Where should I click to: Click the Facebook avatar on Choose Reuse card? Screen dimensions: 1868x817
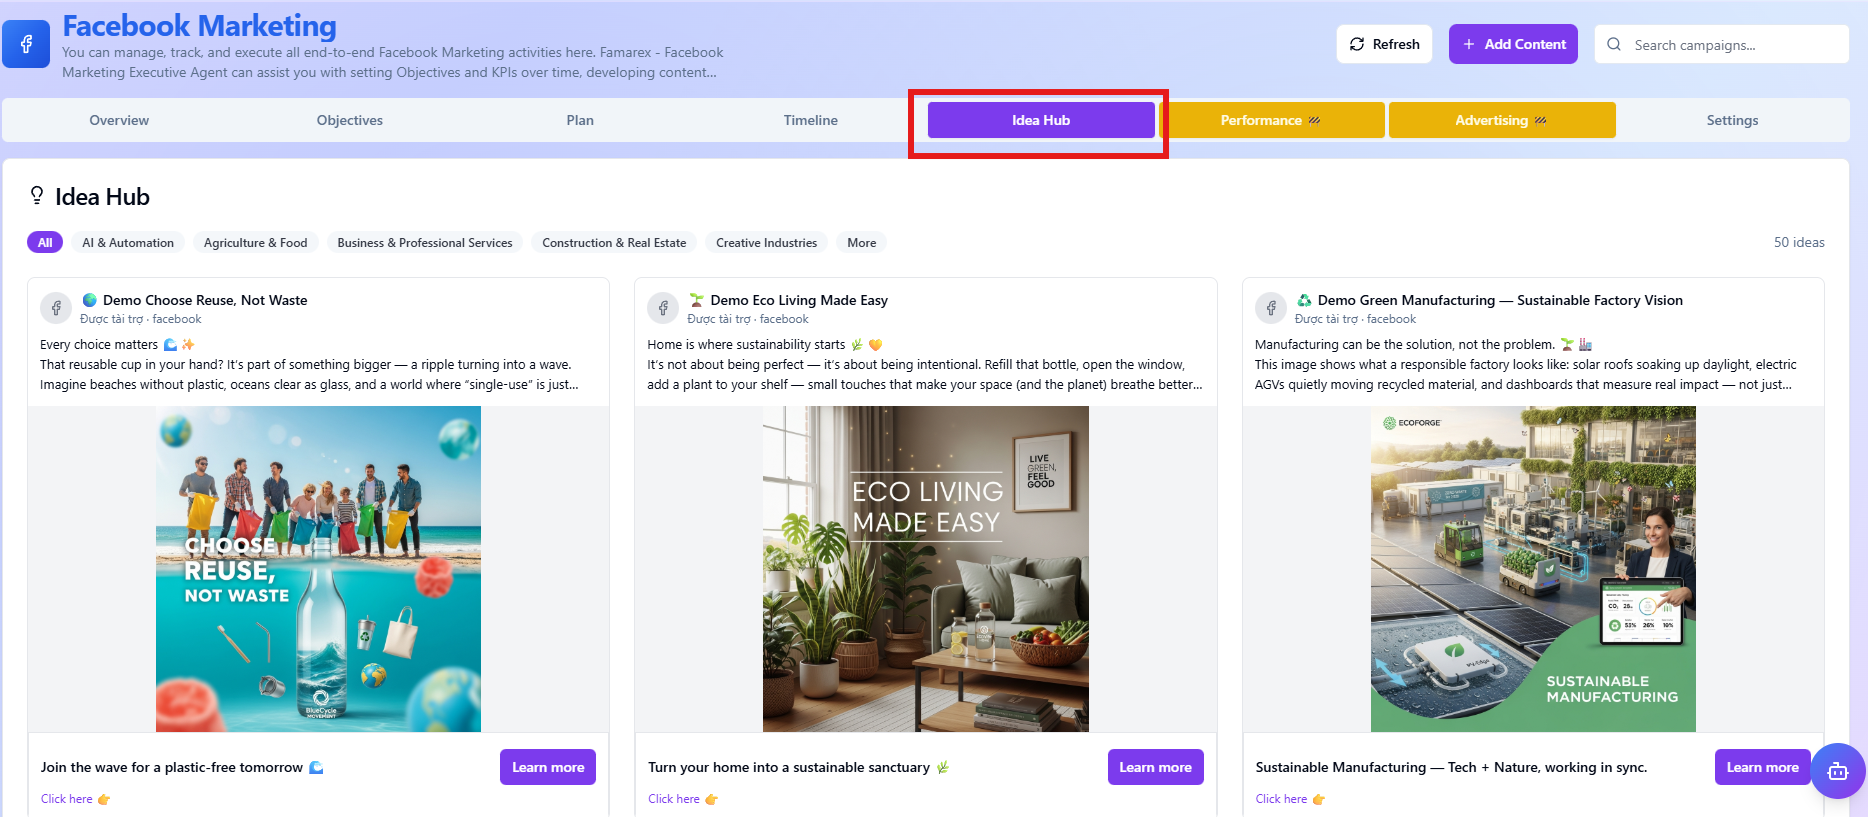pos(56,308)
